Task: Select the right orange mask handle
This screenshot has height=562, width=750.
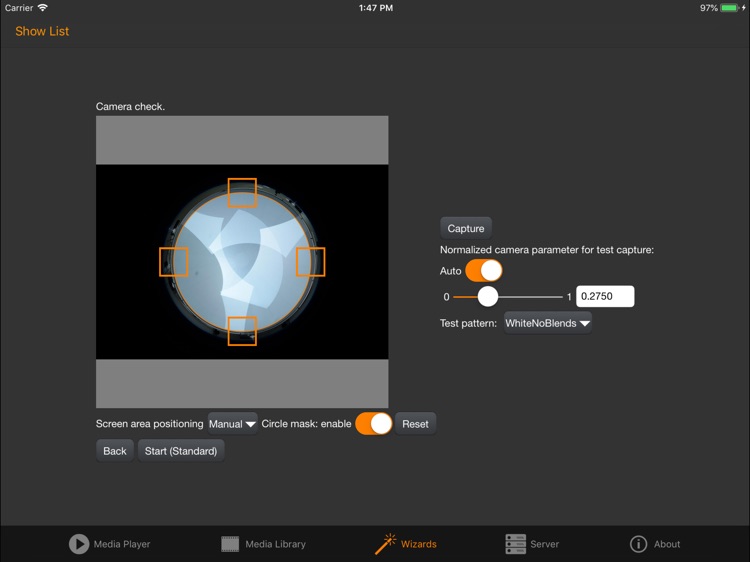Action: [x=311, y=262]
